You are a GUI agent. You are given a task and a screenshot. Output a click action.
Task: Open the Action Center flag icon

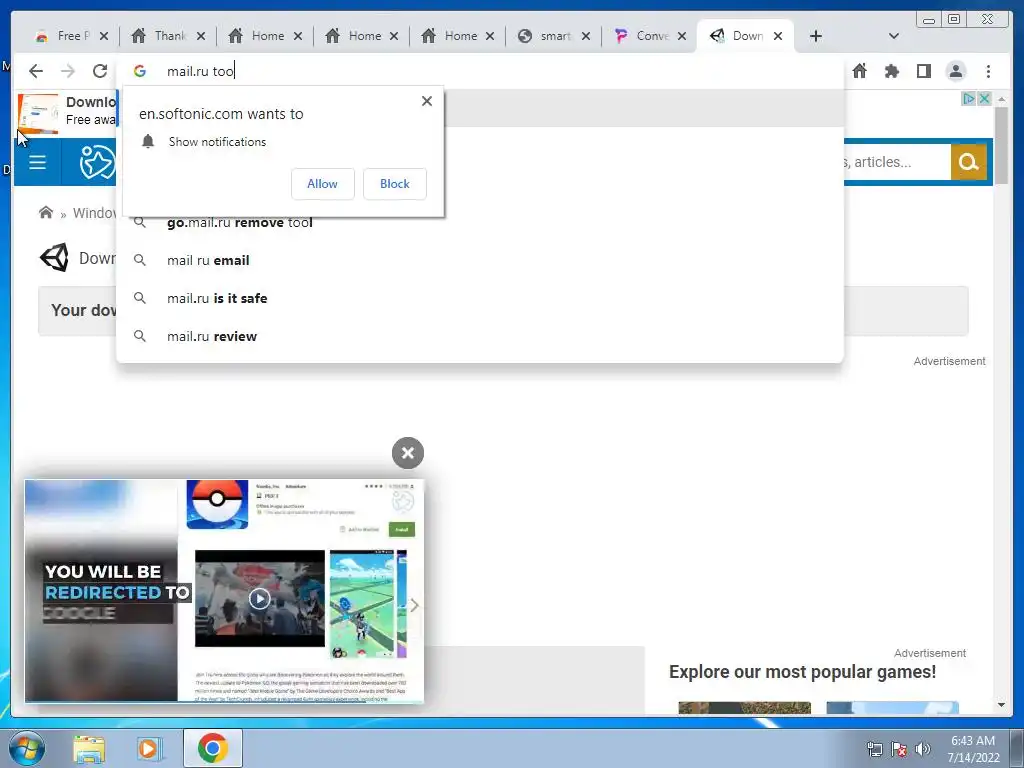click(899, 749)
